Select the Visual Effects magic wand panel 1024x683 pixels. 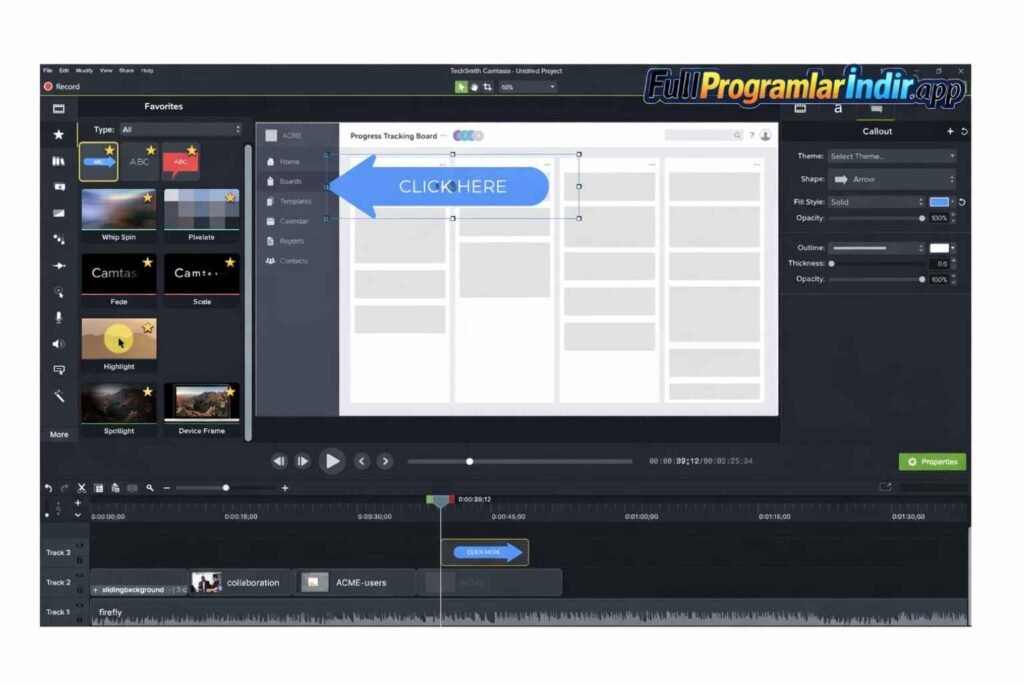click(59, 397)
